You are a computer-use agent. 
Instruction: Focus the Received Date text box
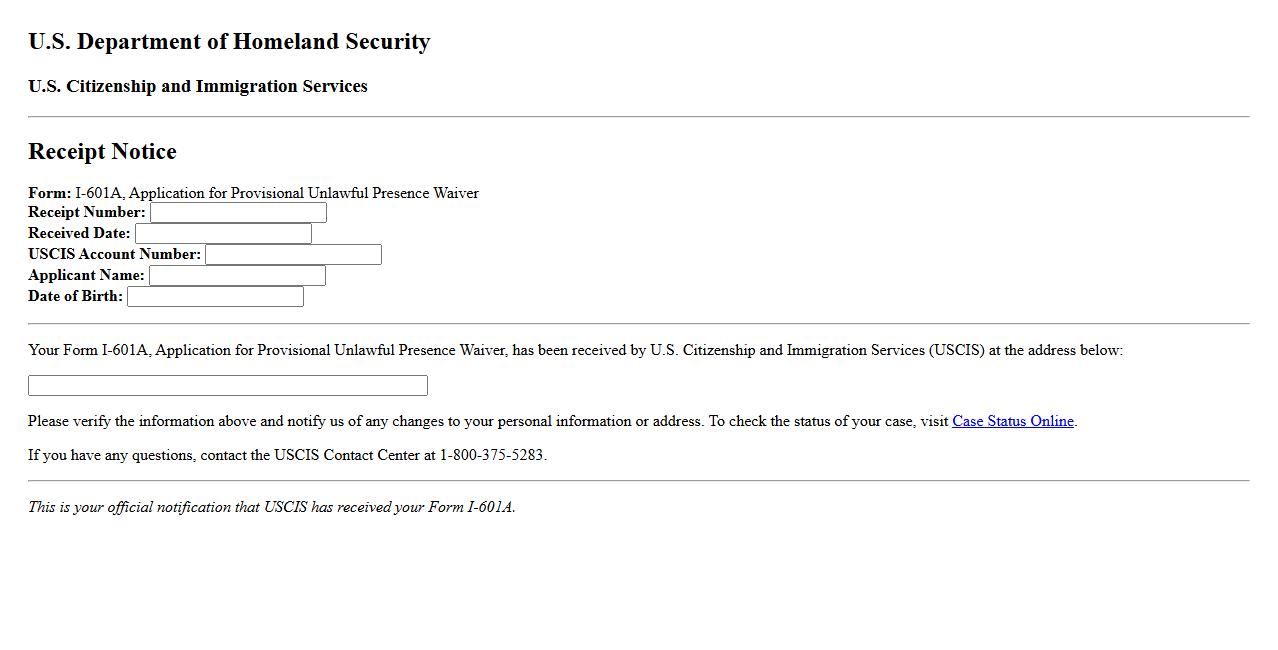[223, 234]
